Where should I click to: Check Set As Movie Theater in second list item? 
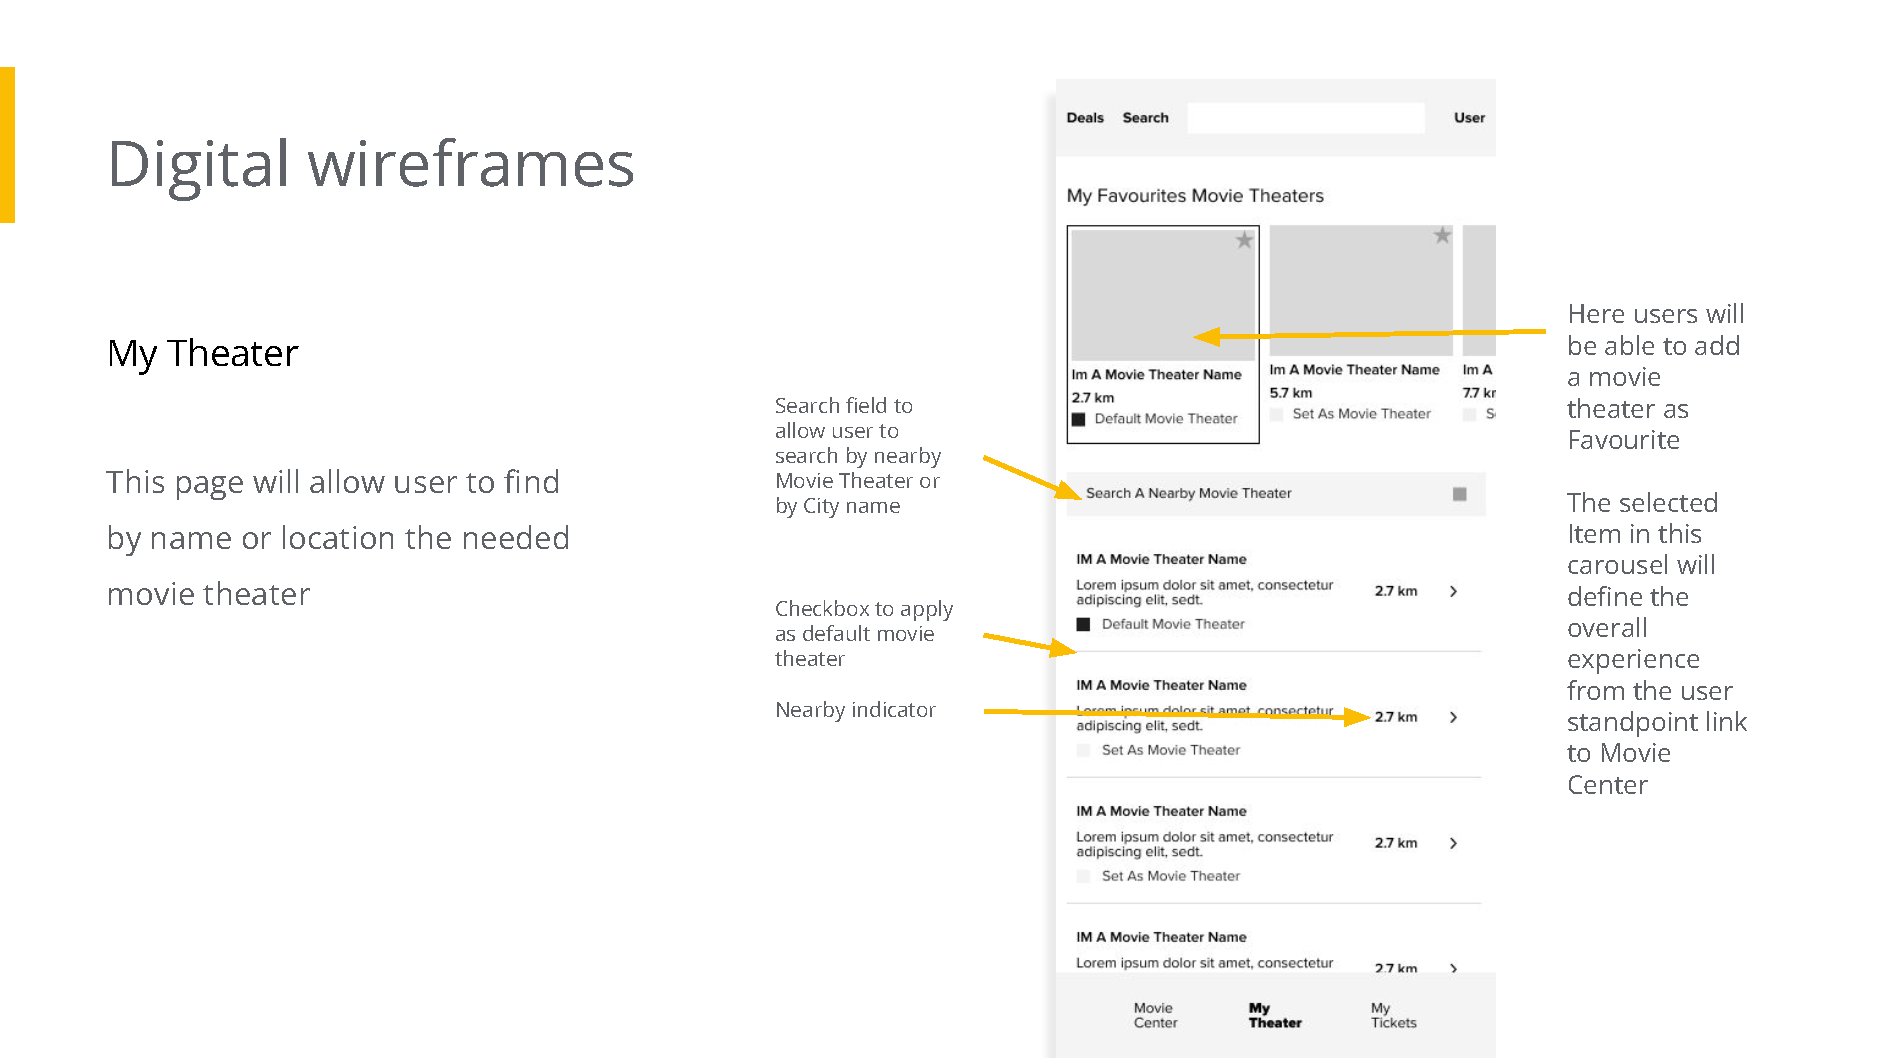point(1083,750)
